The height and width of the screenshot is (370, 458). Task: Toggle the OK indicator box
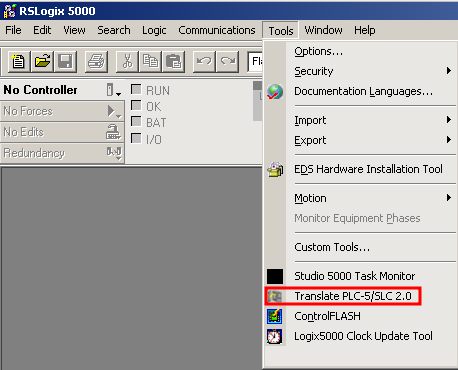pos(136,105)
